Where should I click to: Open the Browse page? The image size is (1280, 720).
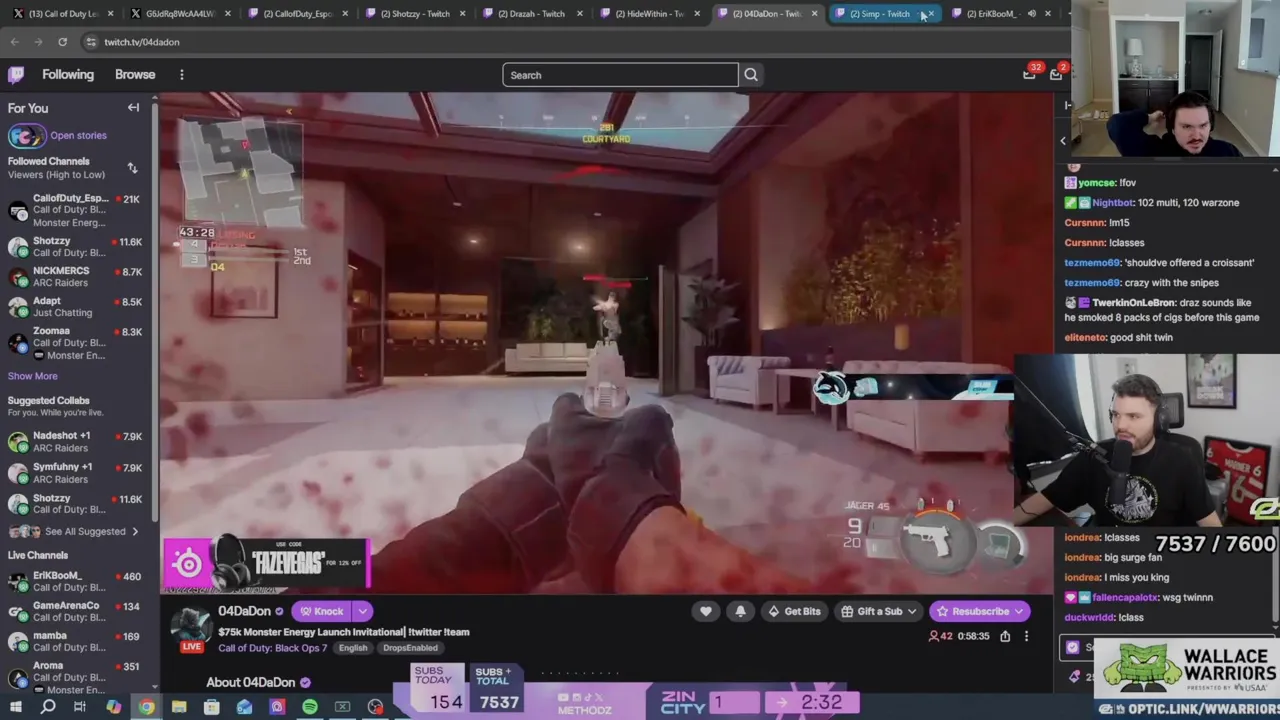(x=135, y=75)
